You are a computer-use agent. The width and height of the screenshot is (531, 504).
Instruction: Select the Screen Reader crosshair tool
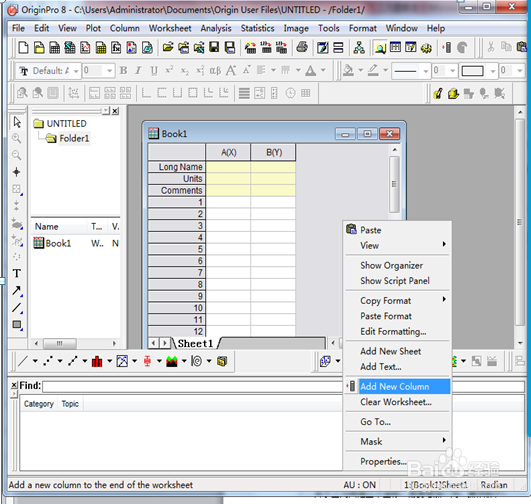(17, 172)
